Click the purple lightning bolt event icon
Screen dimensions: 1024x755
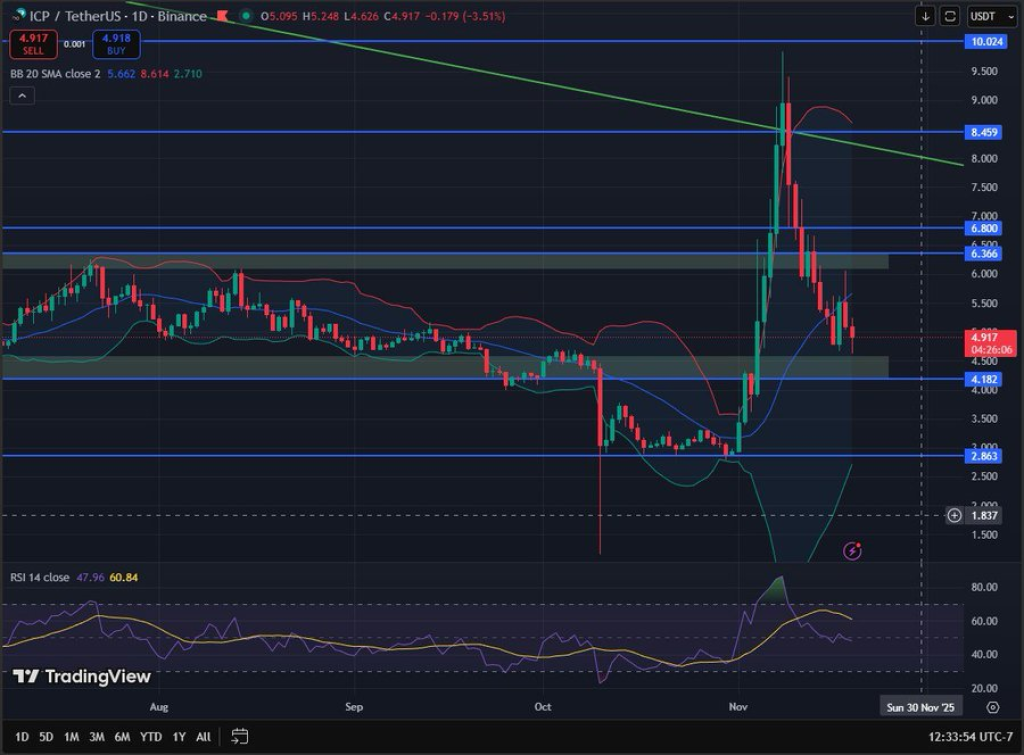852,550
